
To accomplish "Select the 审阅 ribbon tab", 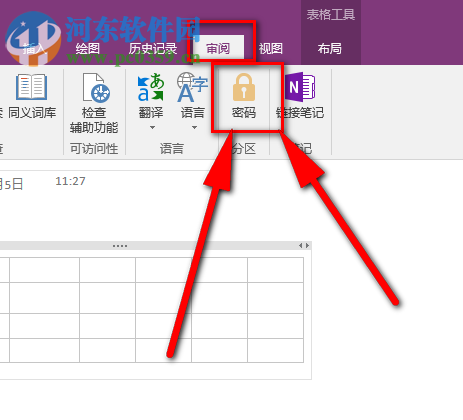I will [218, 49].
